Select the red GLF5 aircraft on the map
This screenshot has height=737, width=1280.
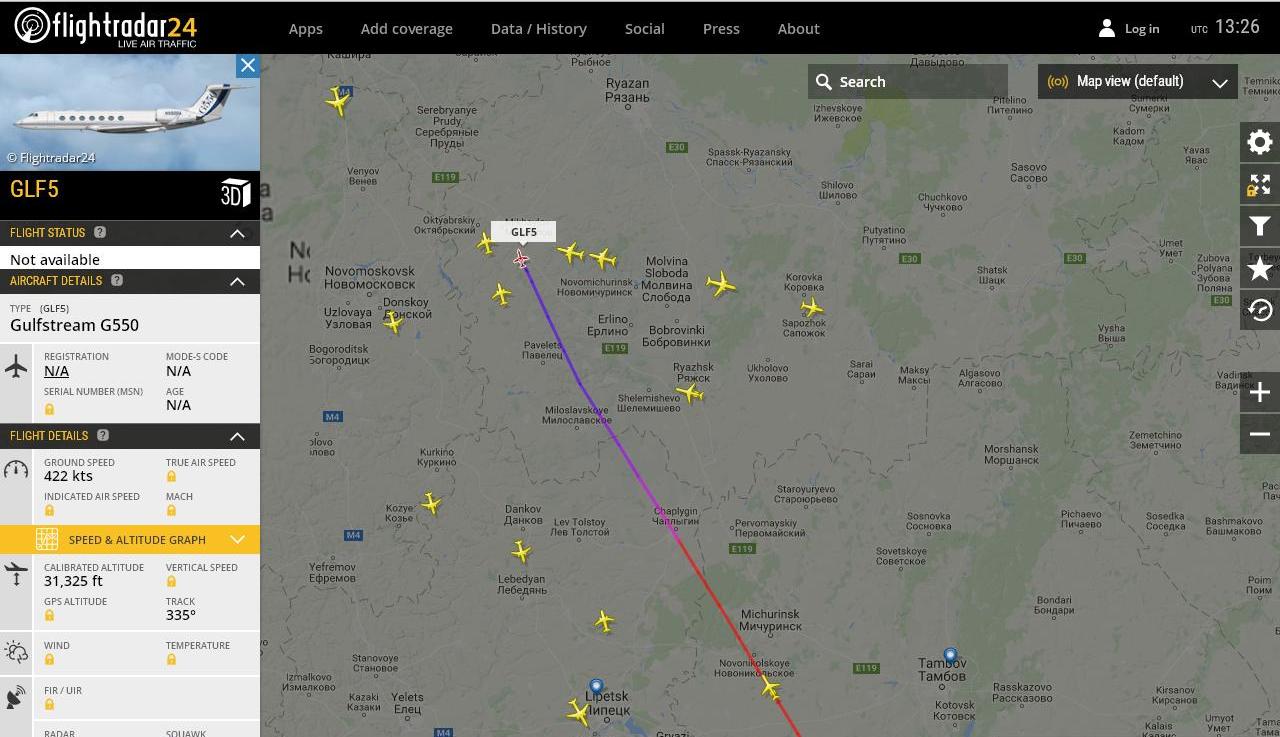tap(521, 260)
